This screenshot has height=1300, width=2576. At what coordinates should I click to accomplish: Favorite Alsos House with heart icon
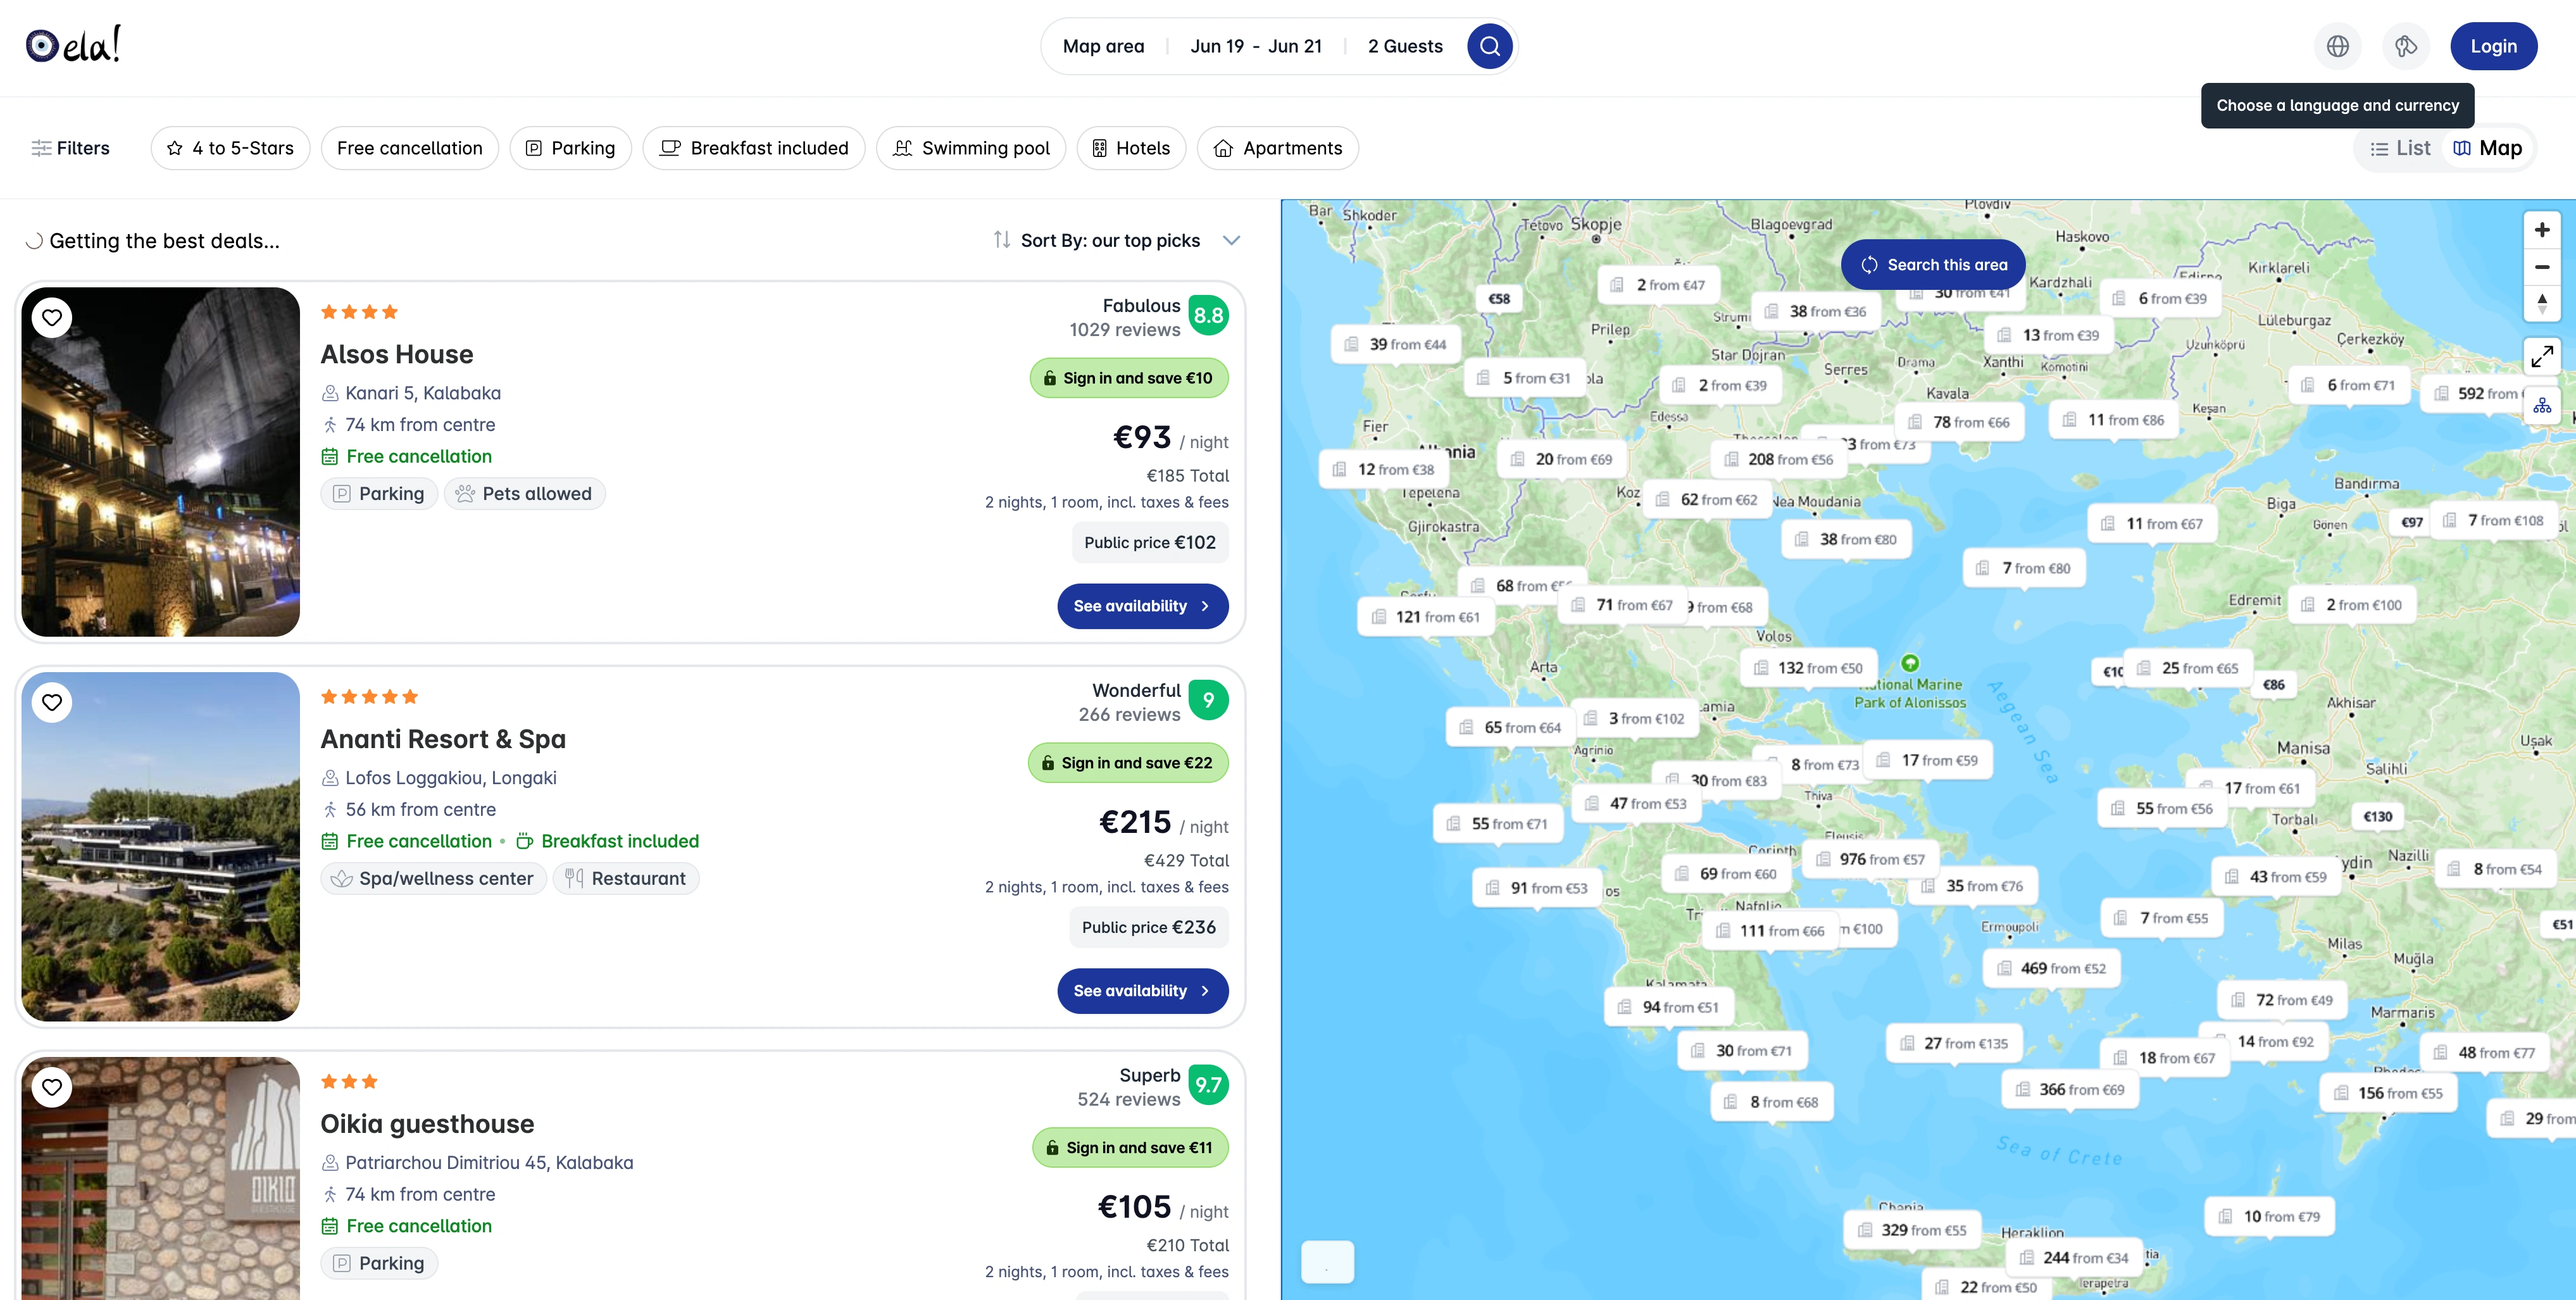[x=52, y=317]
